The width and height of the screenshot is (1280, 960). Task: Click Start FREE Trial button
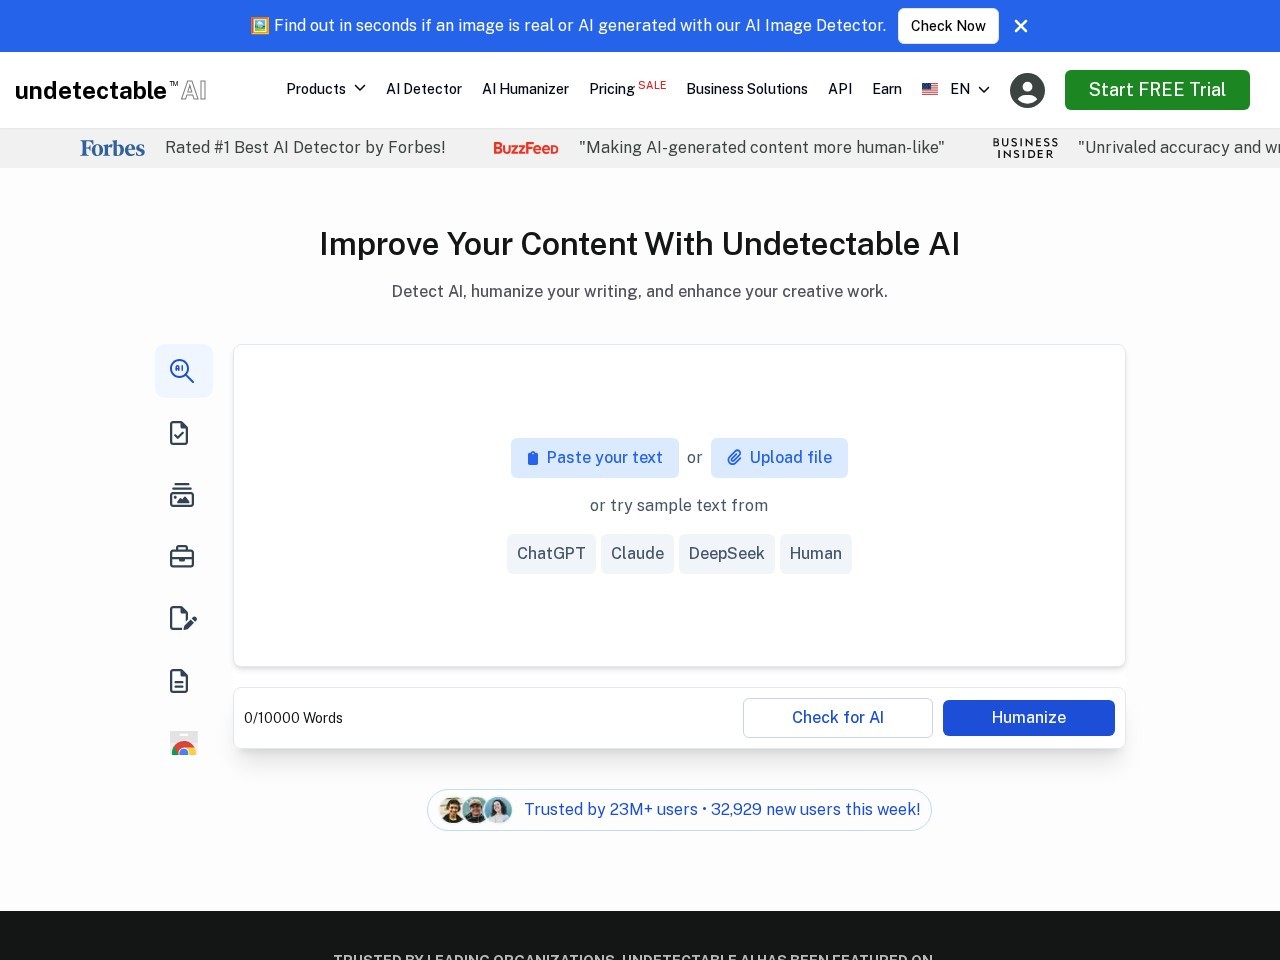(1157, 90)
